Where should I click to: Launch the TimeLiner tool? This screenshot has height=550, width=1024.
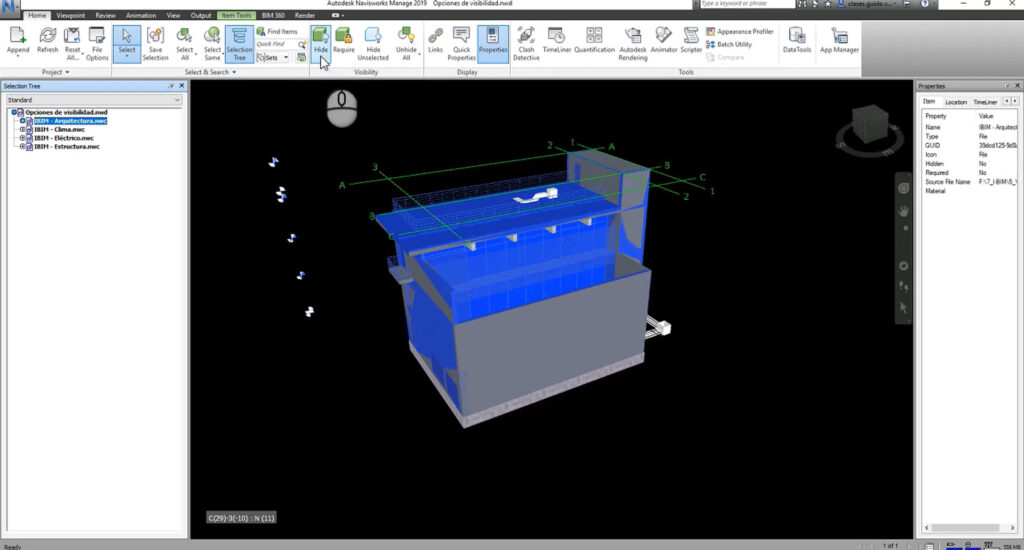[556, 41]
